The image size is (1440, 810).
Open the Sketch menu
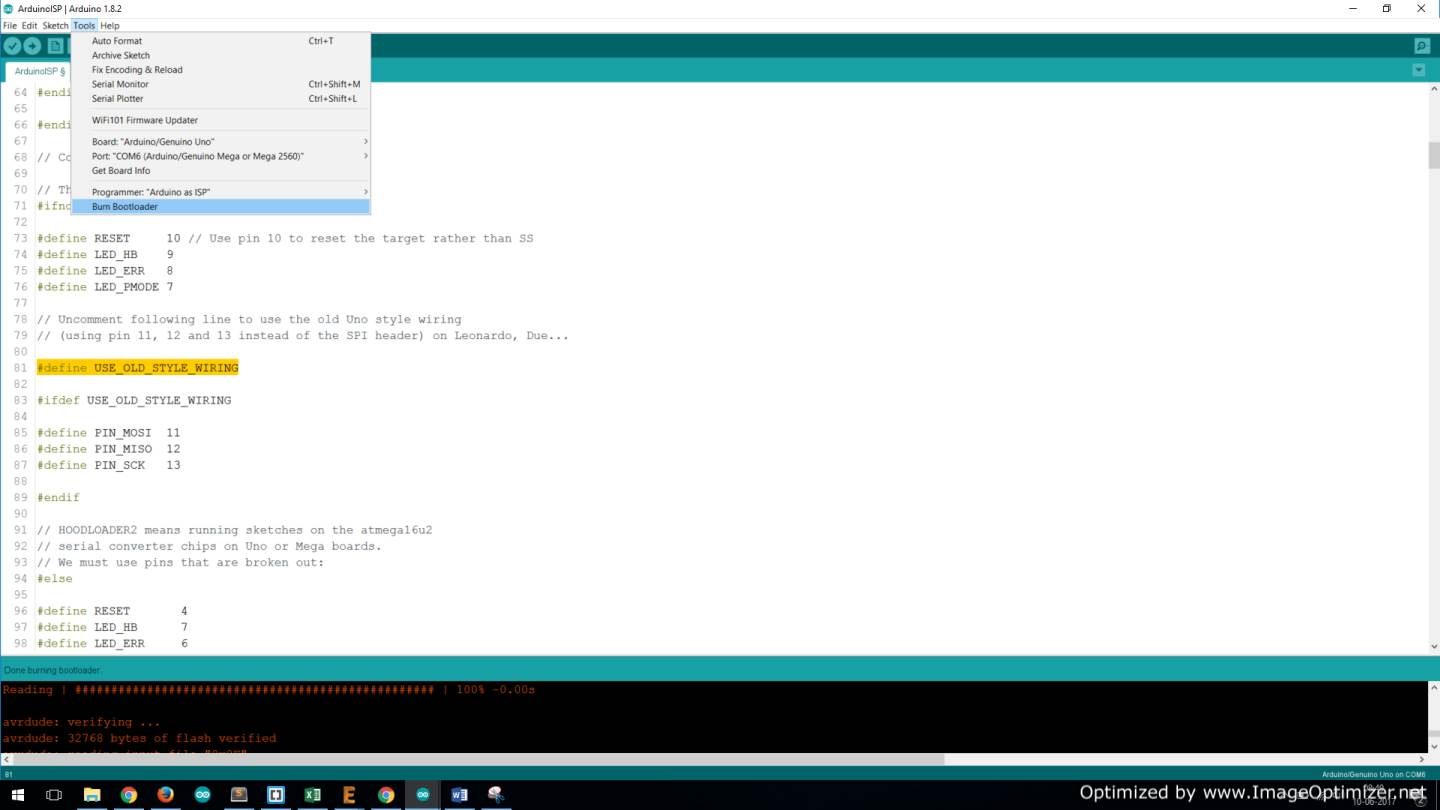55,25
